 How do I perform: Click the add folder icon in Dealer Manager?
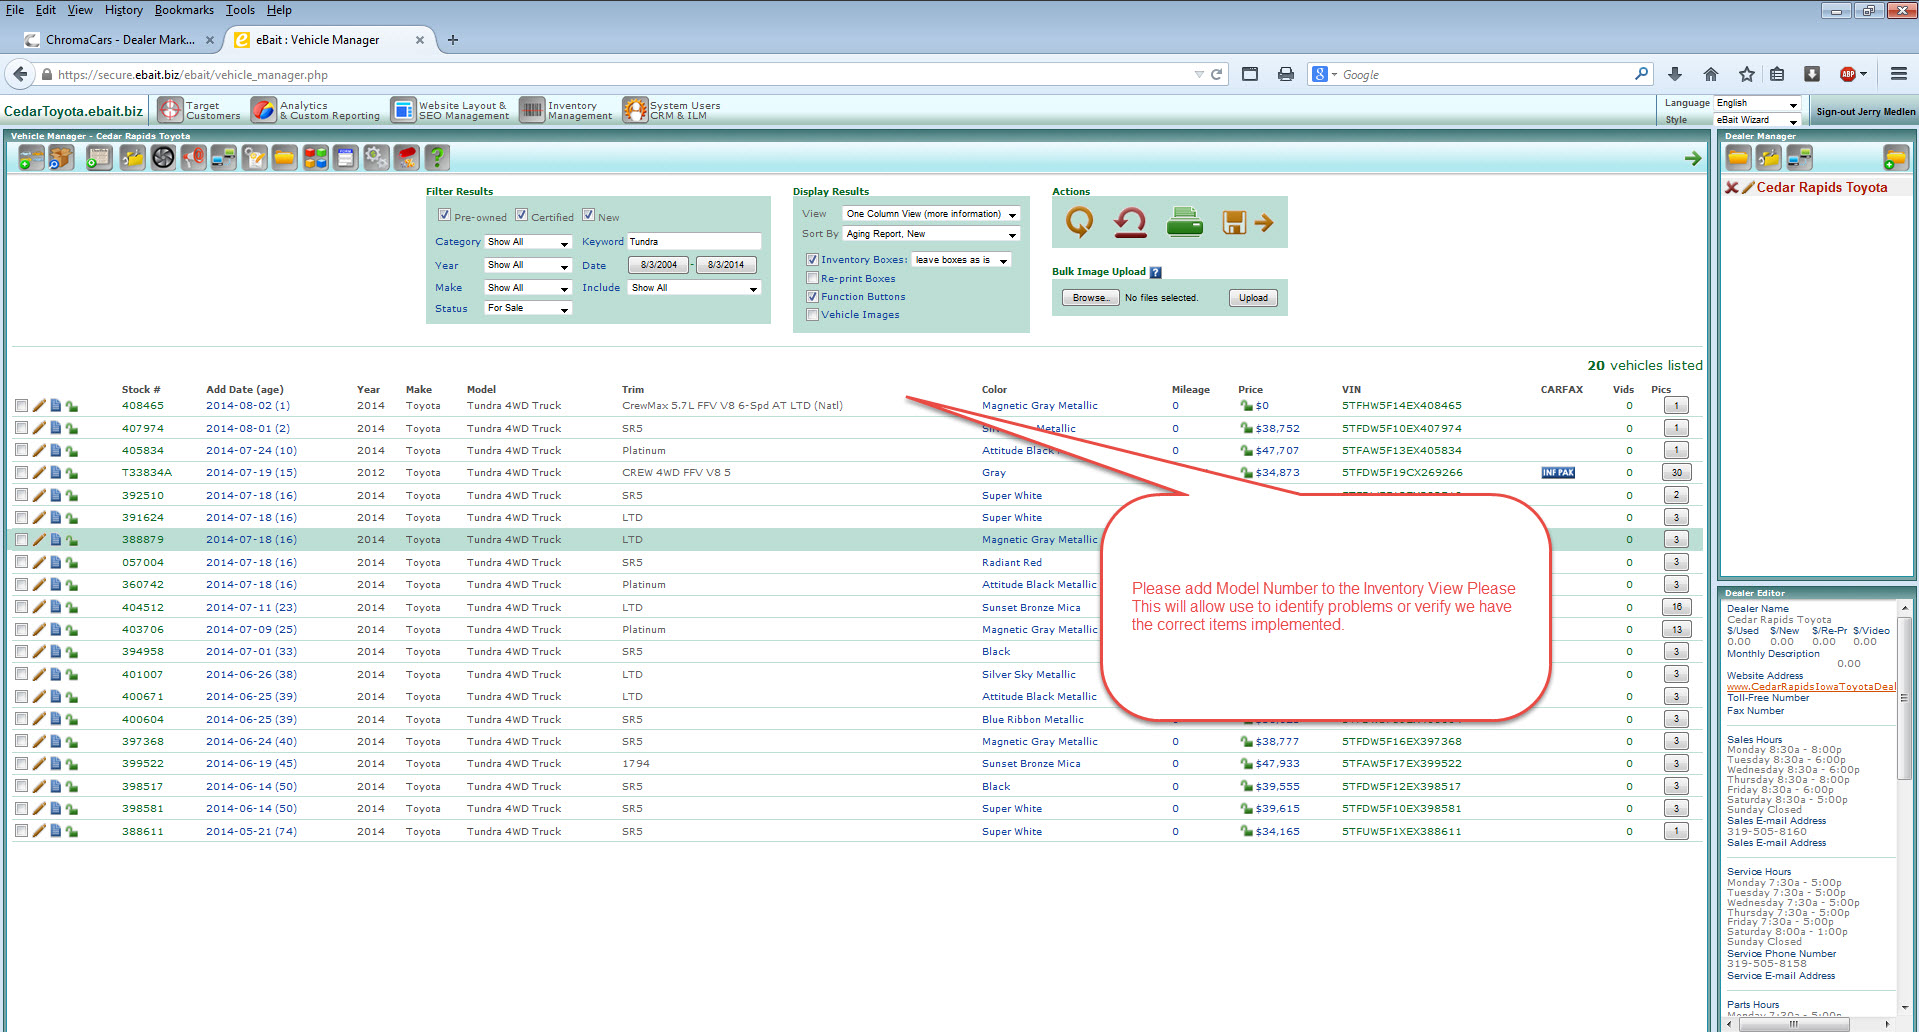click(x=1895, y=158)
